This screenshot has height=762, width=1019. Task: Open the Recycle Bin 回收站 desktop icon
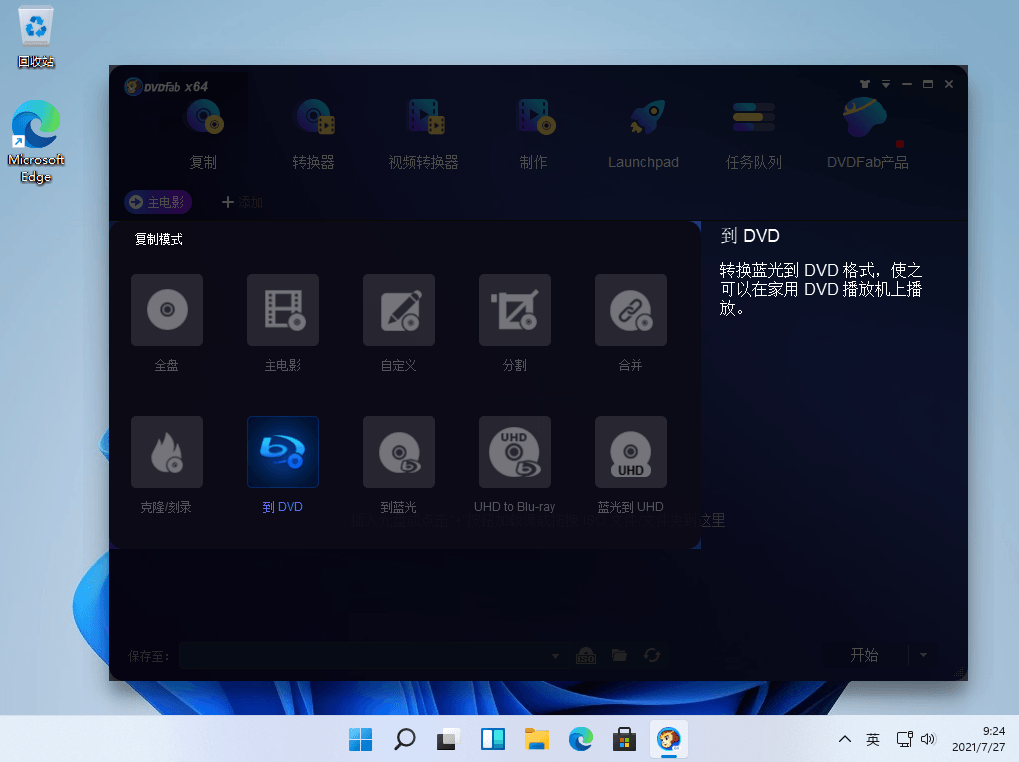36,37
